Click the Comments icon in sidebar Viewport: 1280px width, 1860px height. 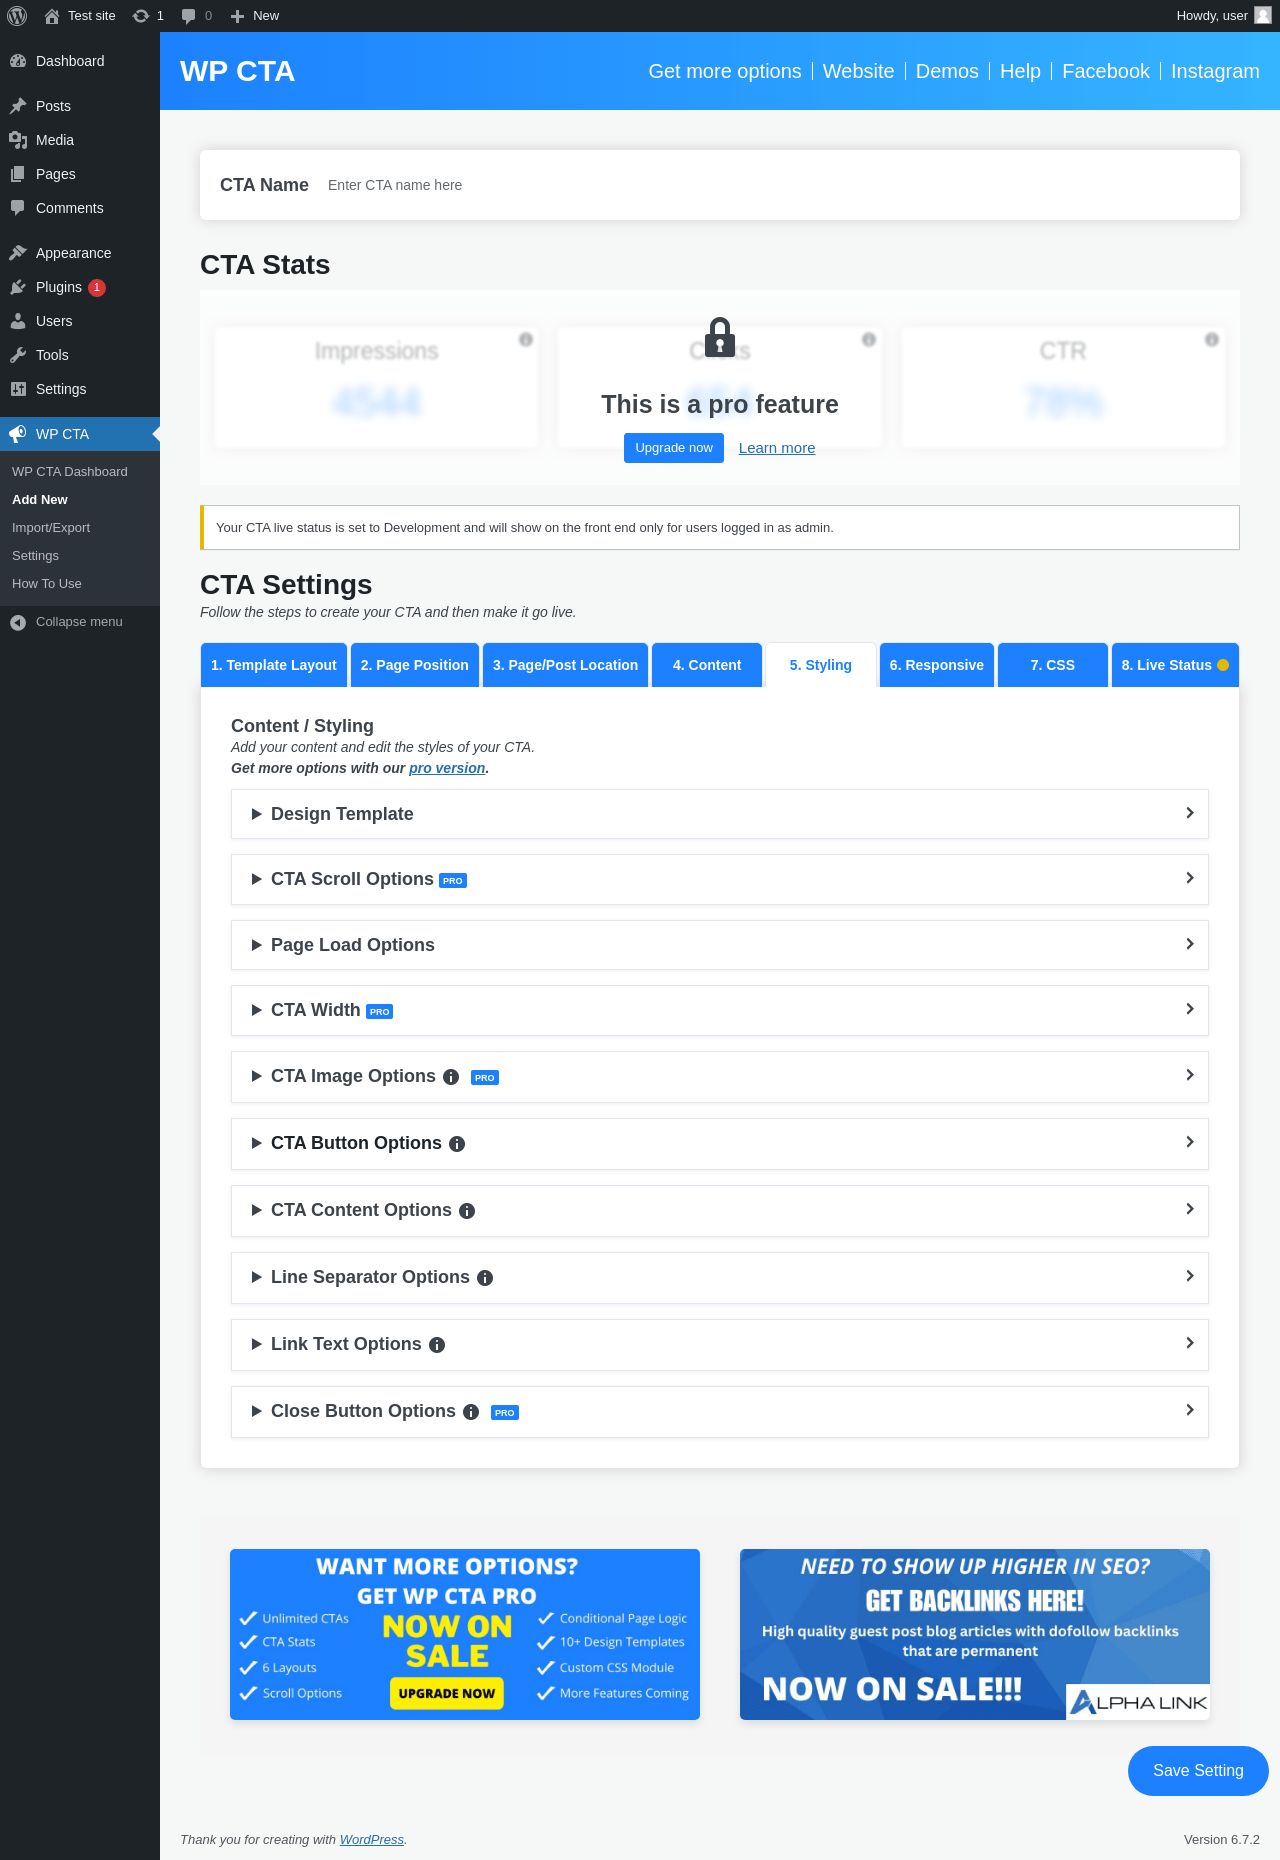(x=18, y=208)
